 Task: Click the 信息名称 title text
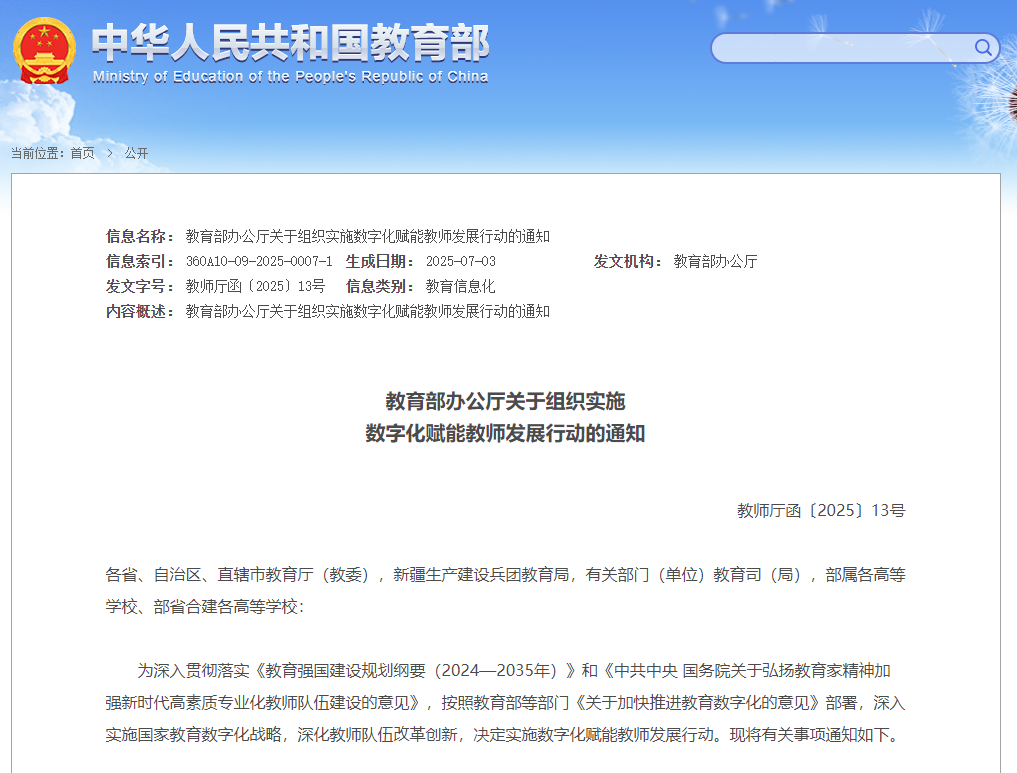click(368, 236)
